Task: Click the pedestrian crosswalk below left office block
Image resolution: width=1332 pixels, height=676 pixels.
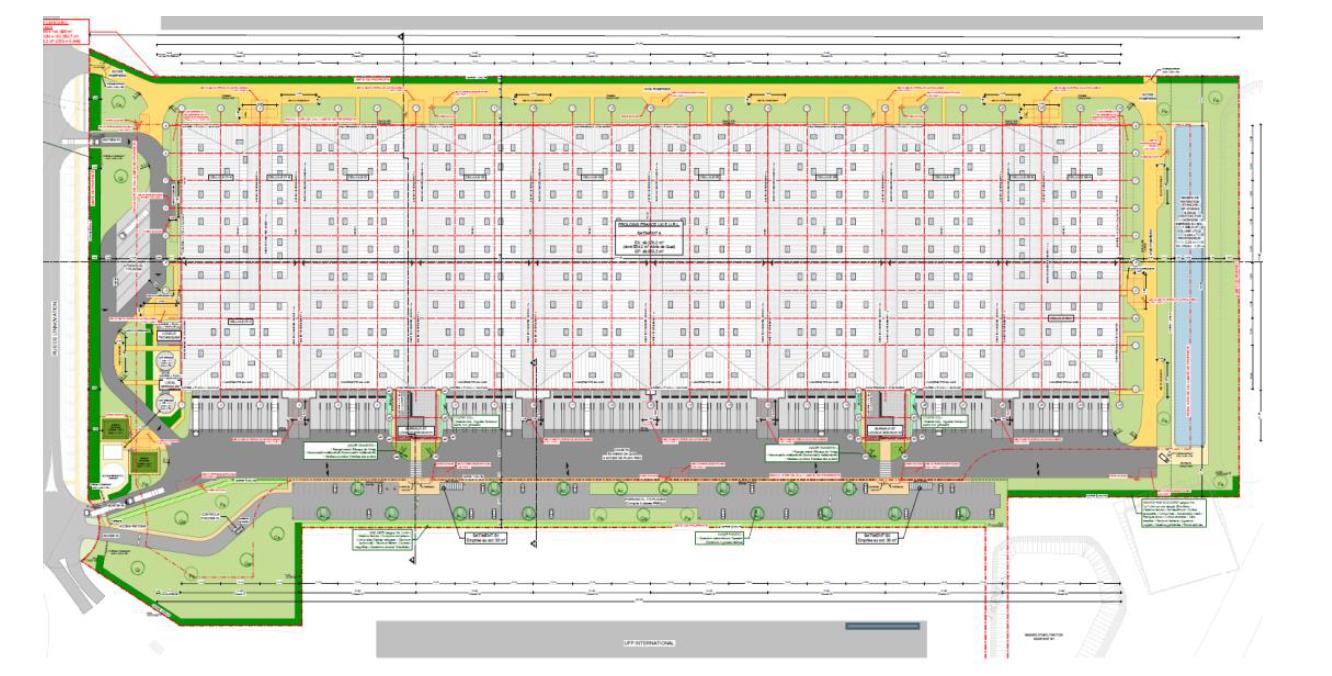Action: click(x=418, y=466)
